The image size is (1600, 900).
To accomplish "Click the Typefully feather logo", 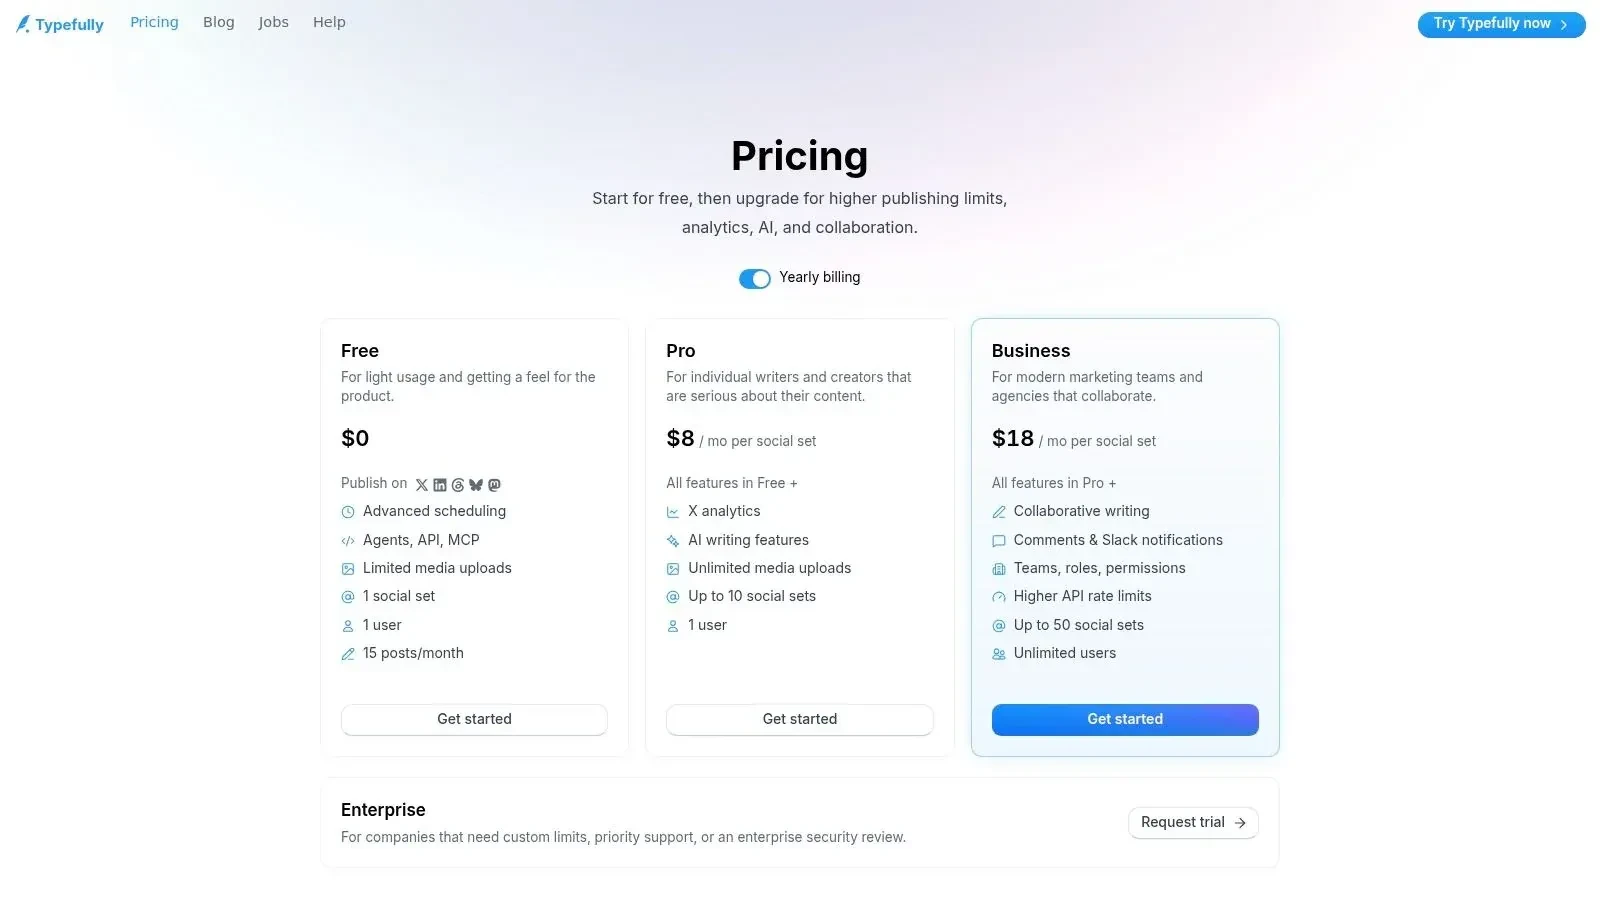I will coord(23,24).
